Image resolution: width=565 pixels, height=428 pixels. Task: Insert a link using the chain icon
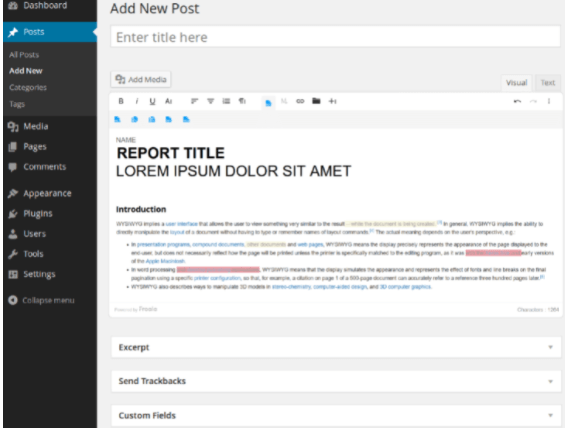(300, 101)
